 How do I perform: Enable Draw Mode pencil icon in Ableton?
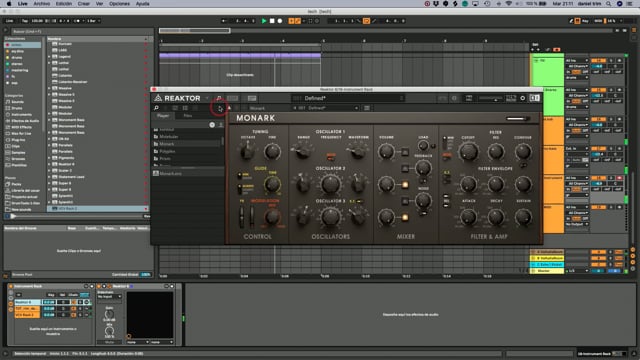571,21
